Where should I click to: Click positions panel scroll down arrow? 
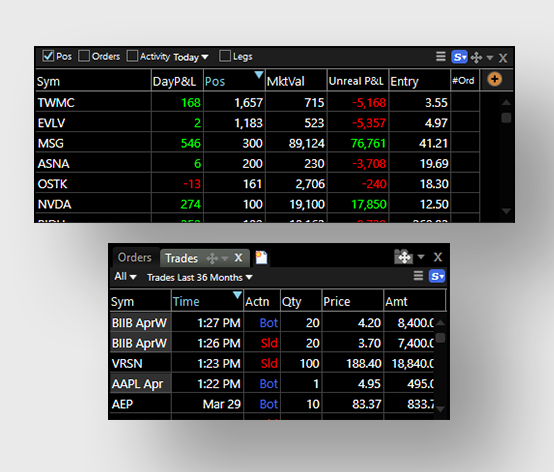[x=506, y=211]
